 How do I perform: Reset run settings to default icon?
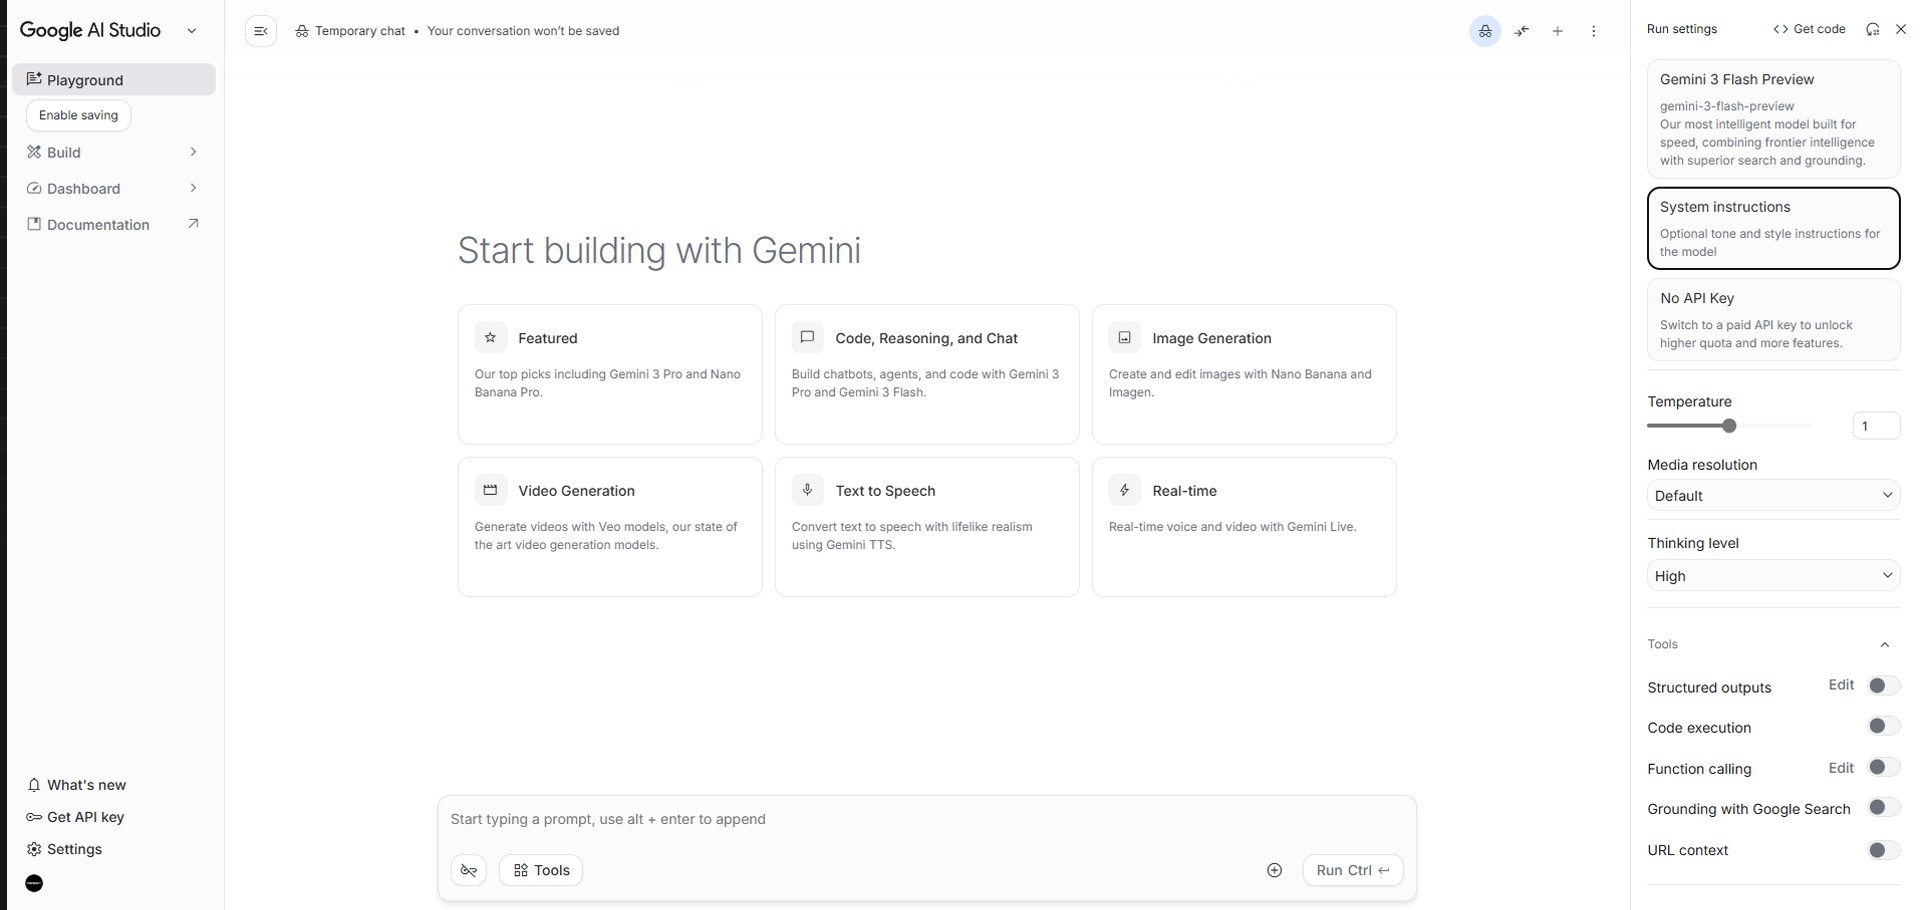click(1872, 29)
